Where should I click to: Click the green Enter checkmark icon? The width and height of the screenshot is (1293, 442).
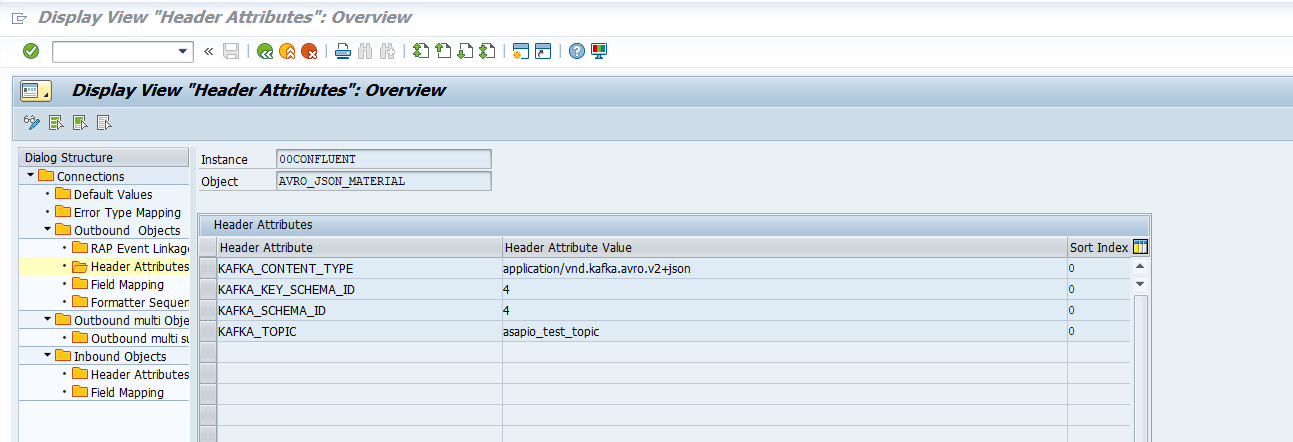[x=31, y=51]
